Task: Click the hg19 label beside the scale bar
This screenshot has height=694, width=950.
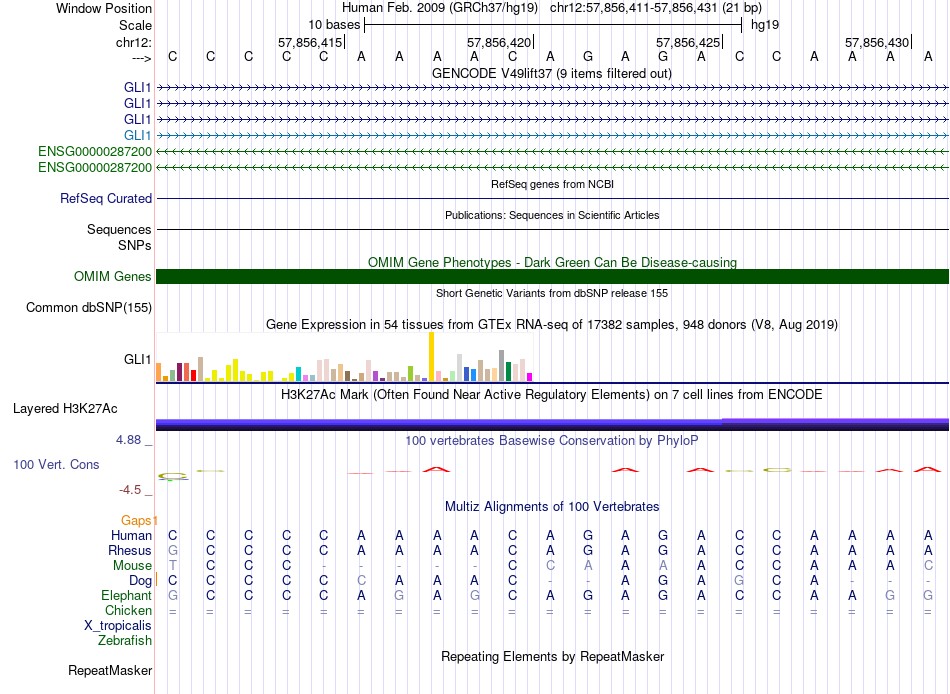Action: [765, 25]
